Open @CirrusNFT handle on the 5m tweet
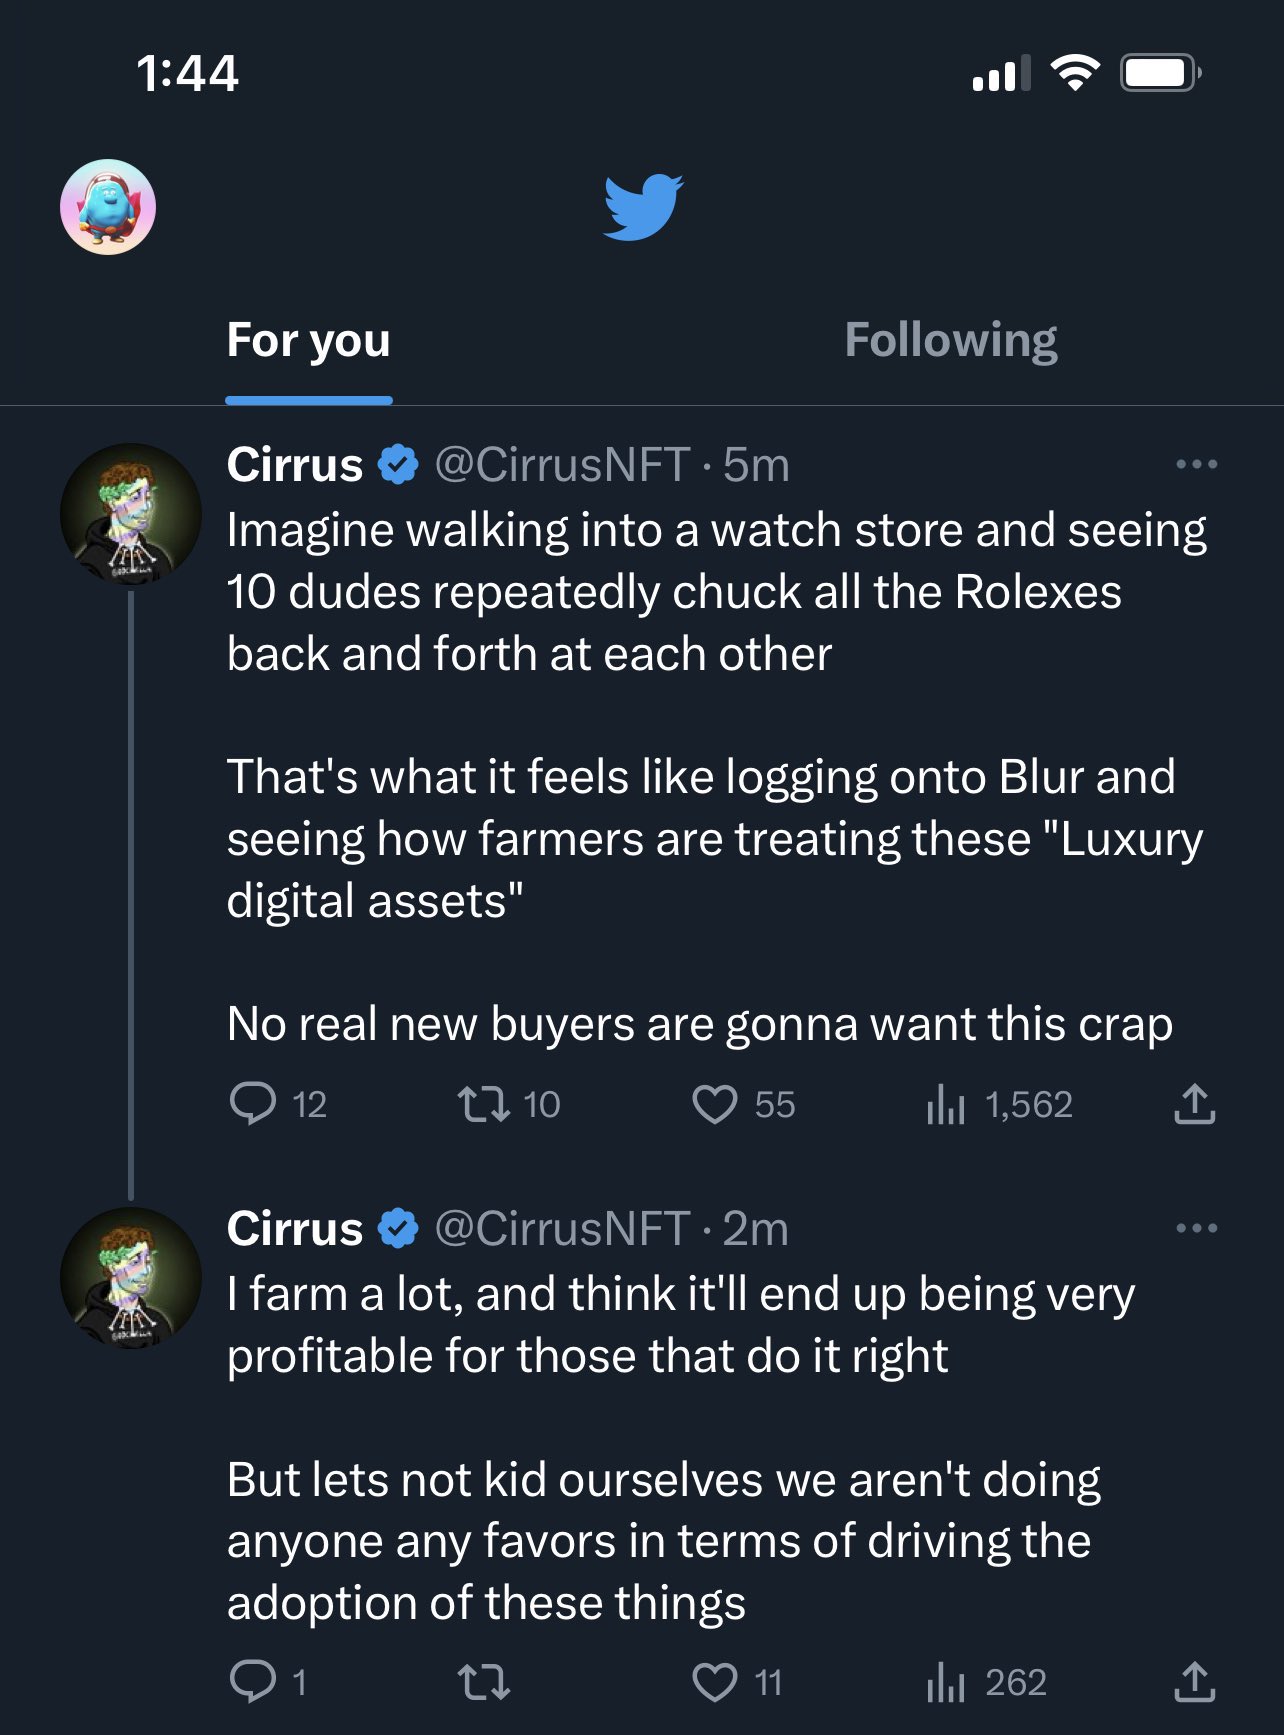Viewport: 1284px width, 1735px height. point(562,465)
